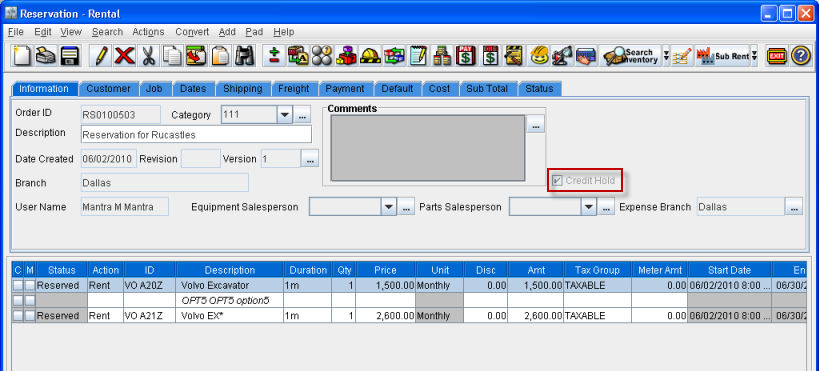The height and width of the screenshot is (371, 819).
Task: Click the colored blocks question icon
Action: pos(346,55)
